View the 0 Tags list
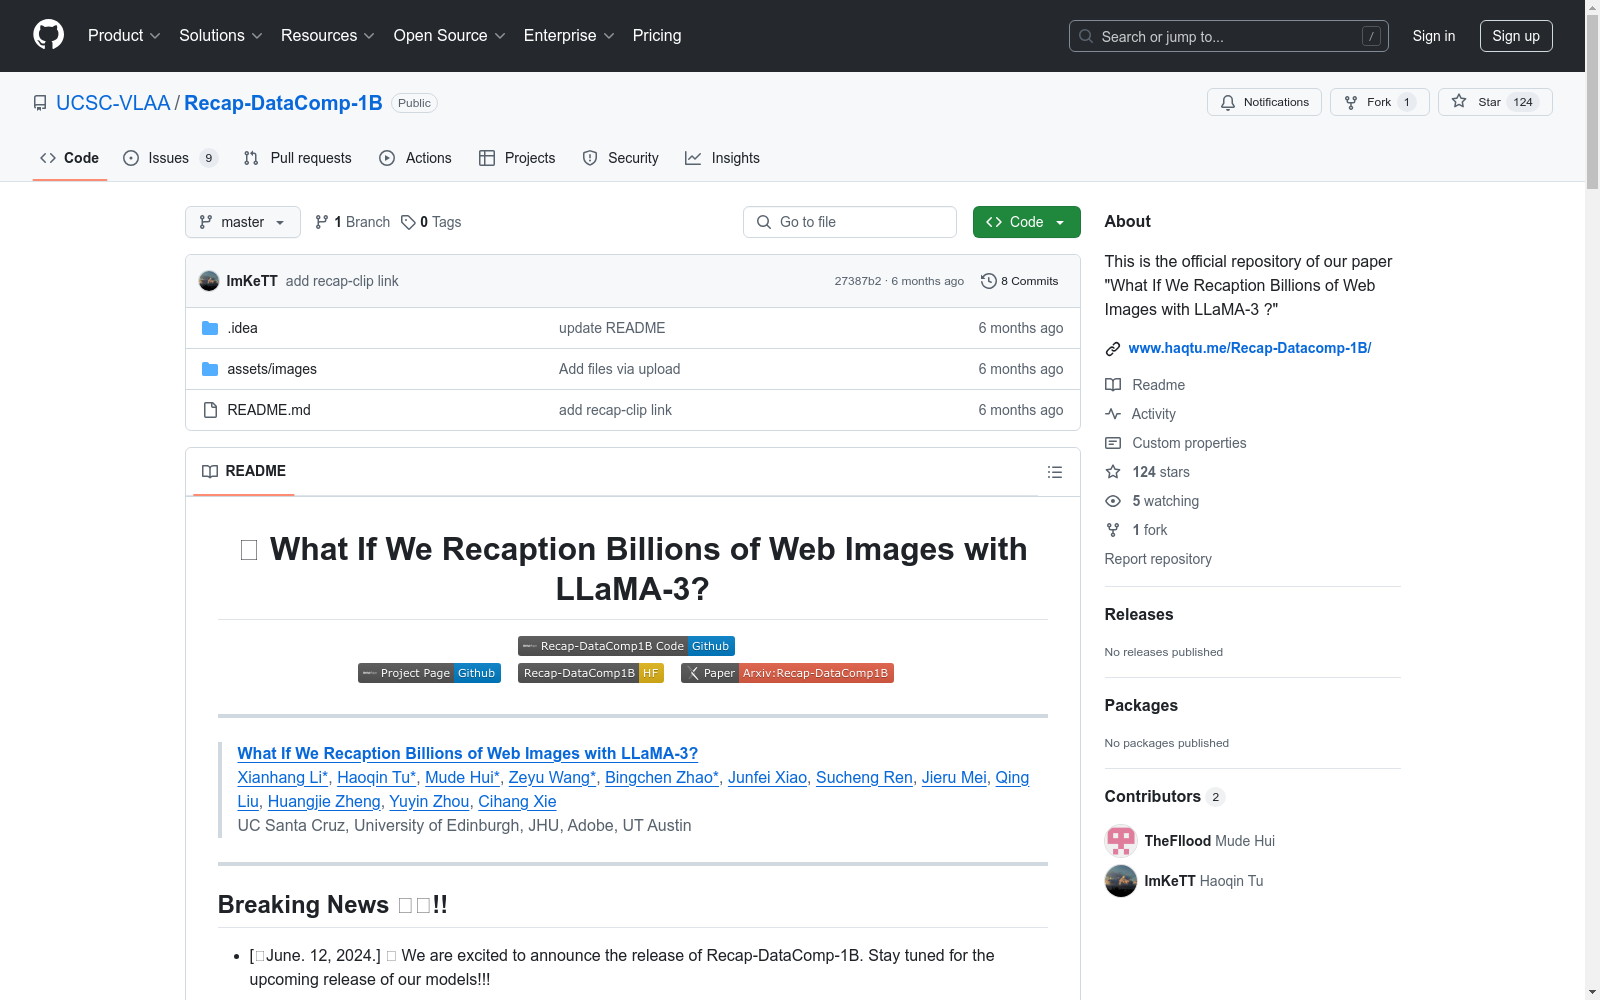Image resolution: width=1600 pixels, height=1000 pixels. (431, 222)
